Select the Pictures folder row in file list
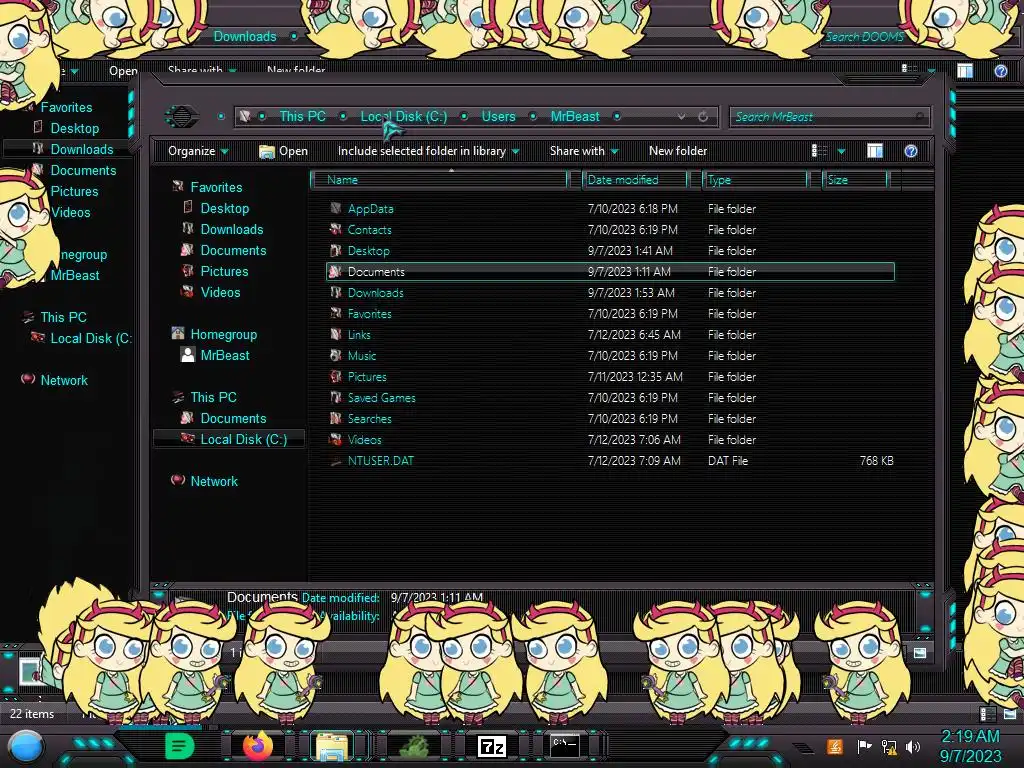 tap(610, 377)
